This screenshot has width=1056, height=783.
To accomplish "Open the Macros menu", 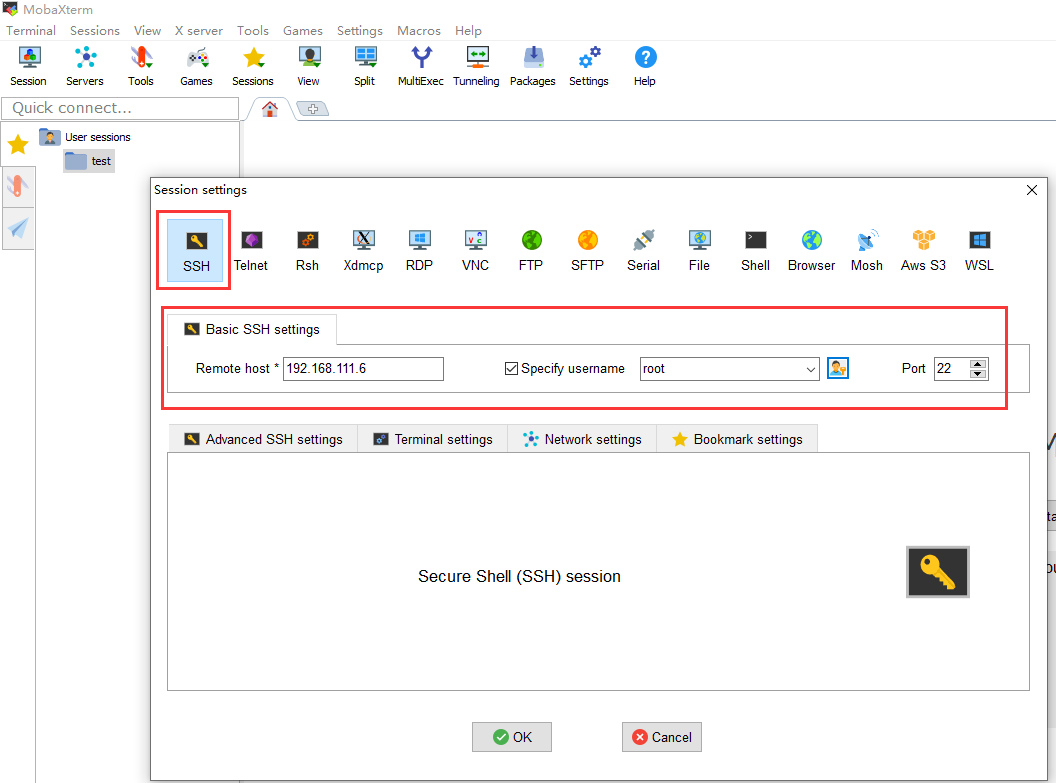I will click(x=419, y=30).
